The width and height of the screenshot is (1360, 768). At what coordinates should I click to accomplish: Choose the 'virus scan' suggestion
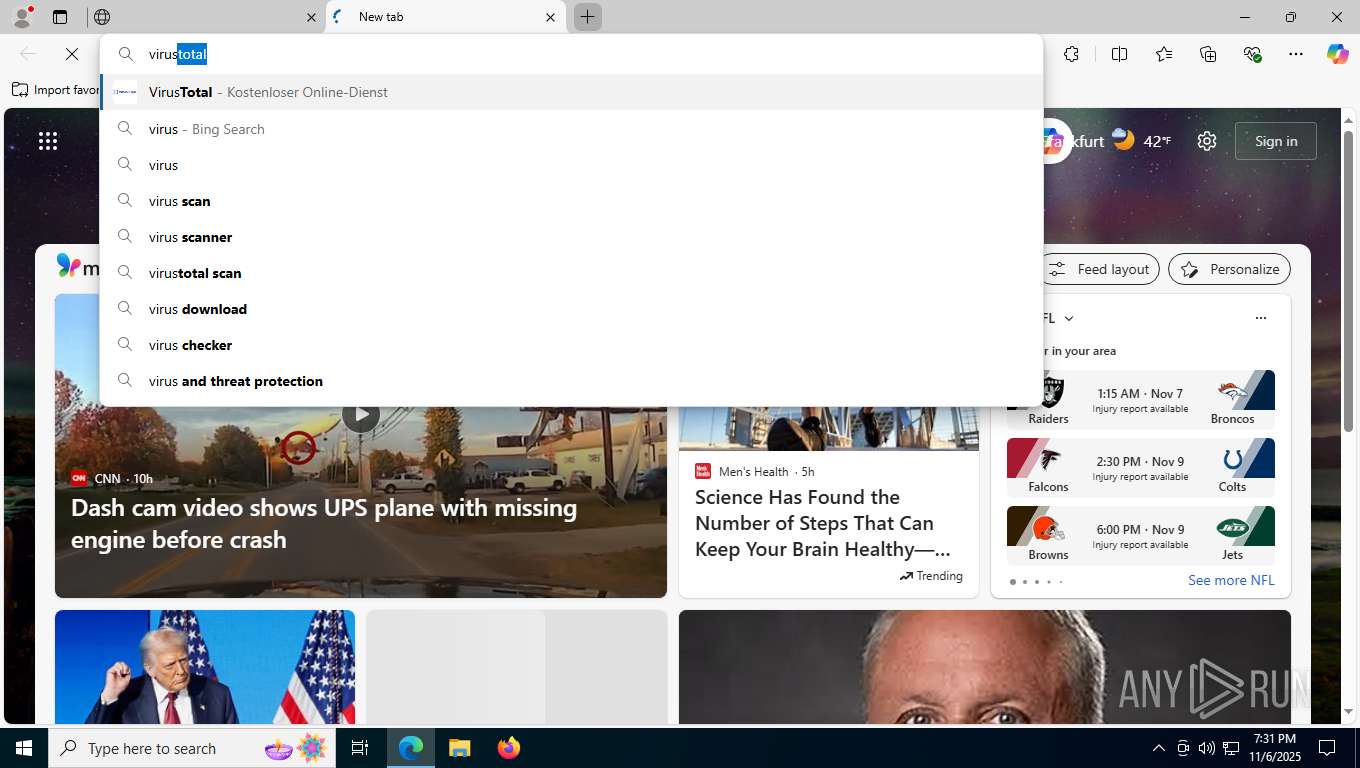[x=571, y=201]
